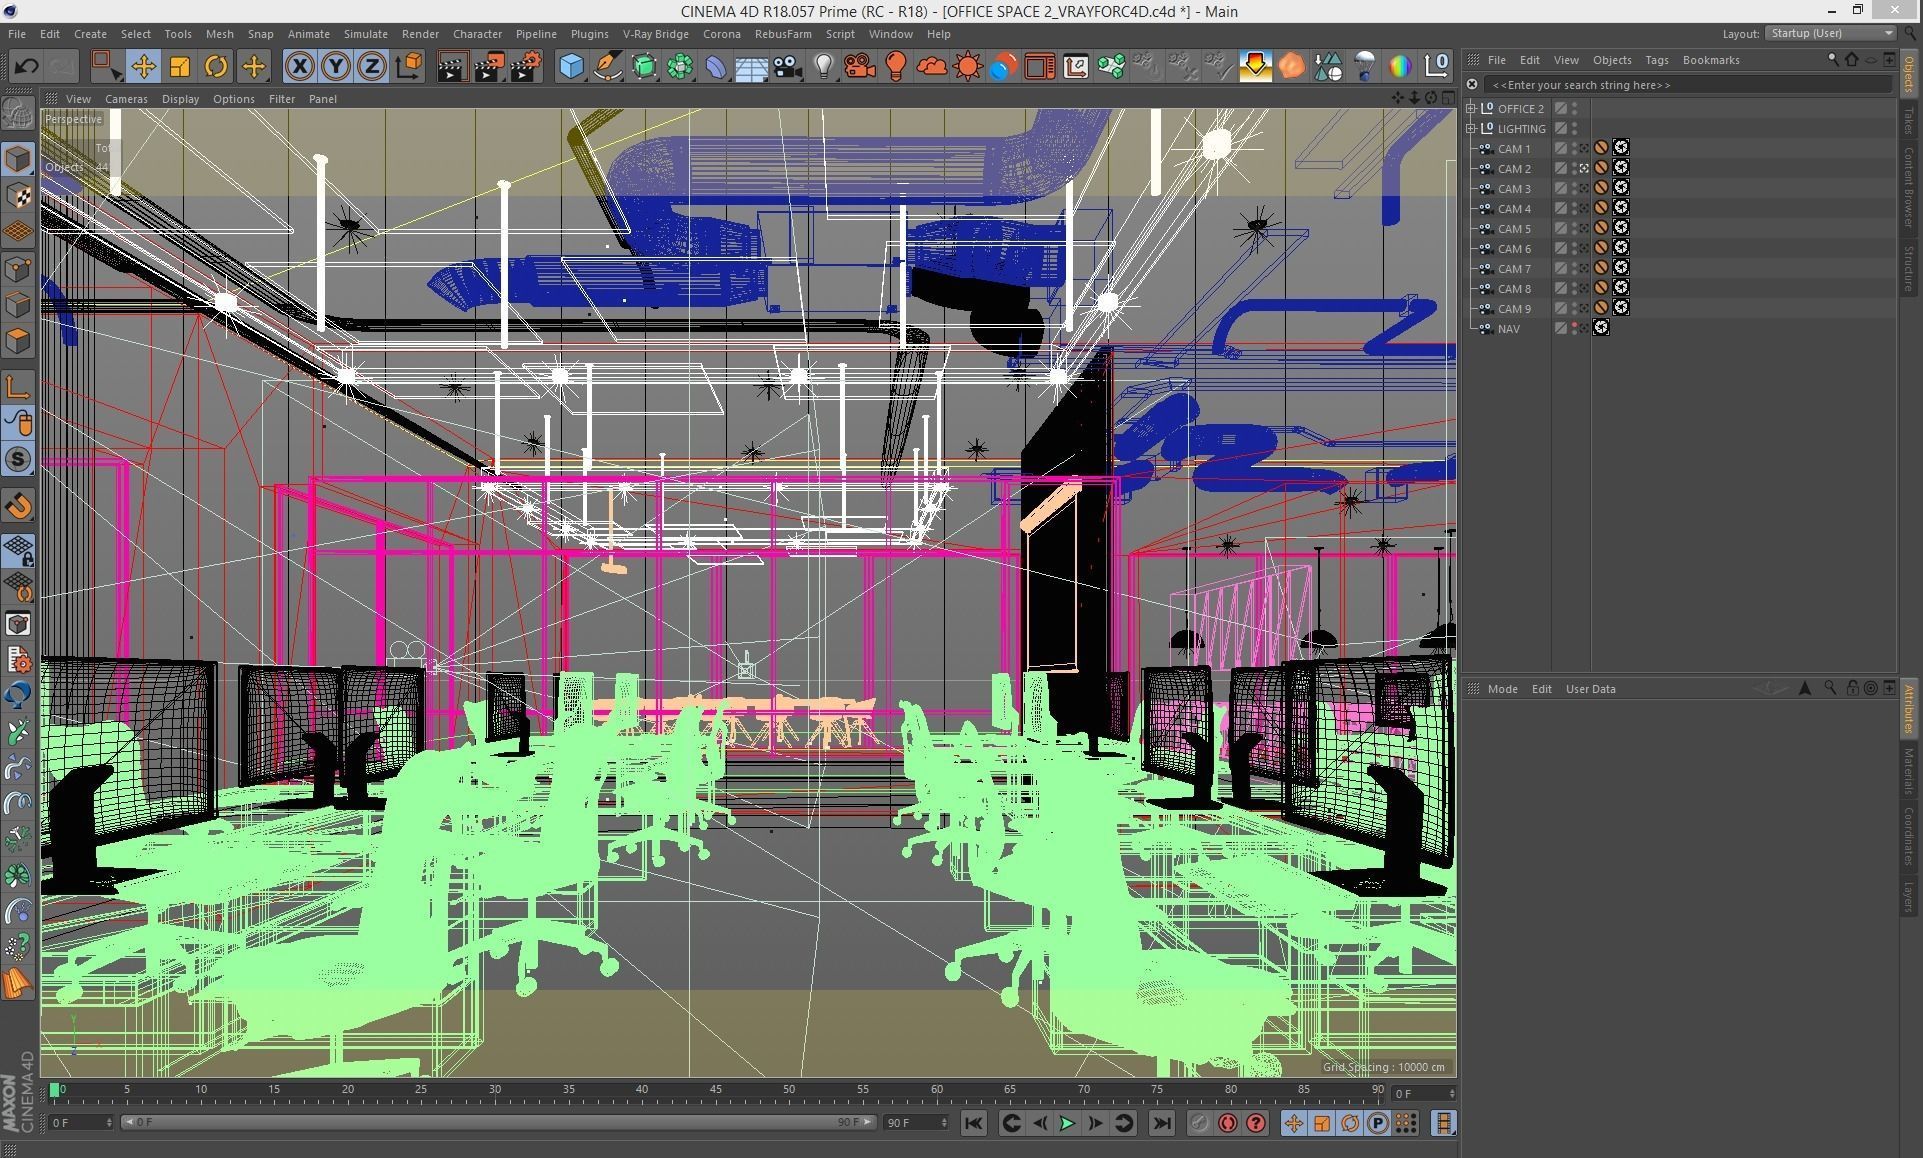This screenshot has width=1923, height=1158.
Task: Click the orange cloud icon
Action: (932, 67)
